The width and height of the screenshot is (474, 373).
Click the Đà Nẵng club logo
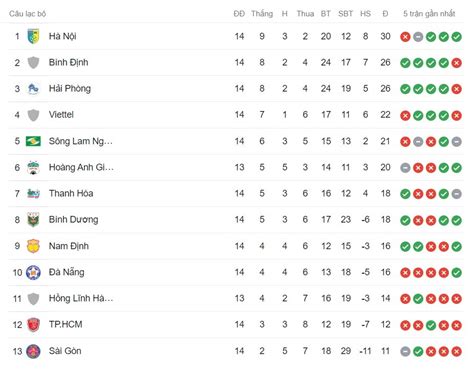[x=33, y=272]
